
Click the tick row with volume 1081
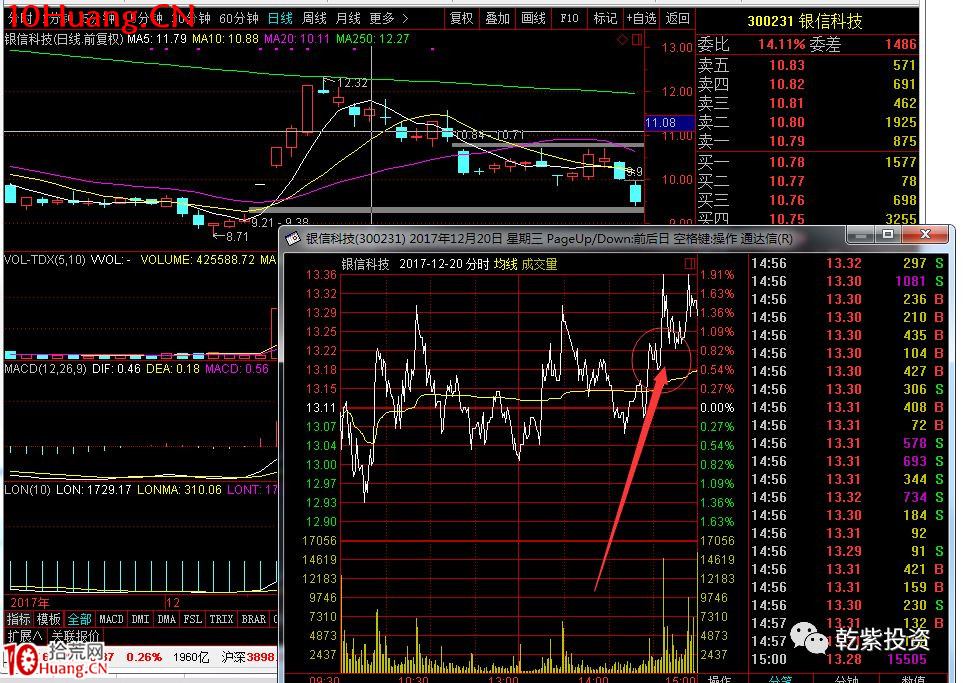pyautogui.click(x=847, y=281)
